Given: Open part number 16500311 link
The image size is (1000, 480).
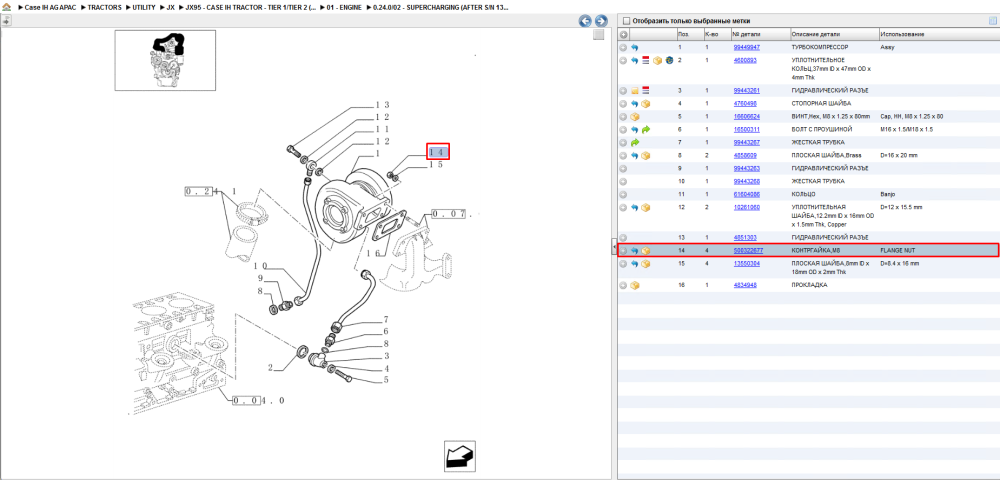Looking at the screenshot, I should [746, 129].
